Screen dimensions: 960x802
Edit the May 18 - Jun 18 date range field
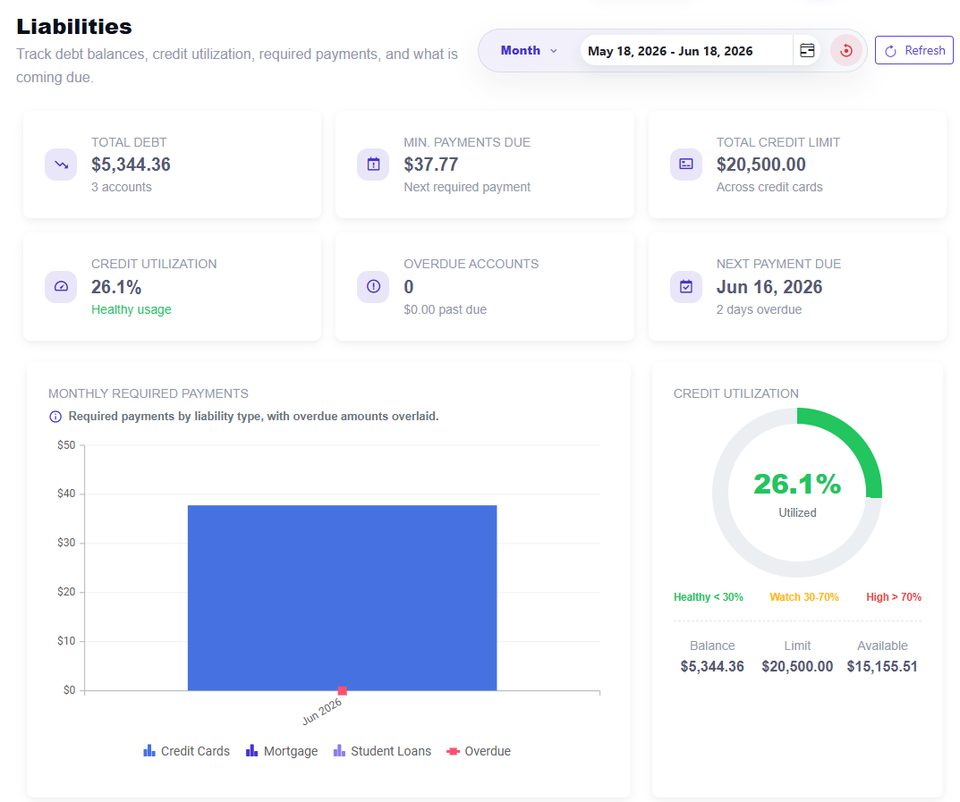686,51
